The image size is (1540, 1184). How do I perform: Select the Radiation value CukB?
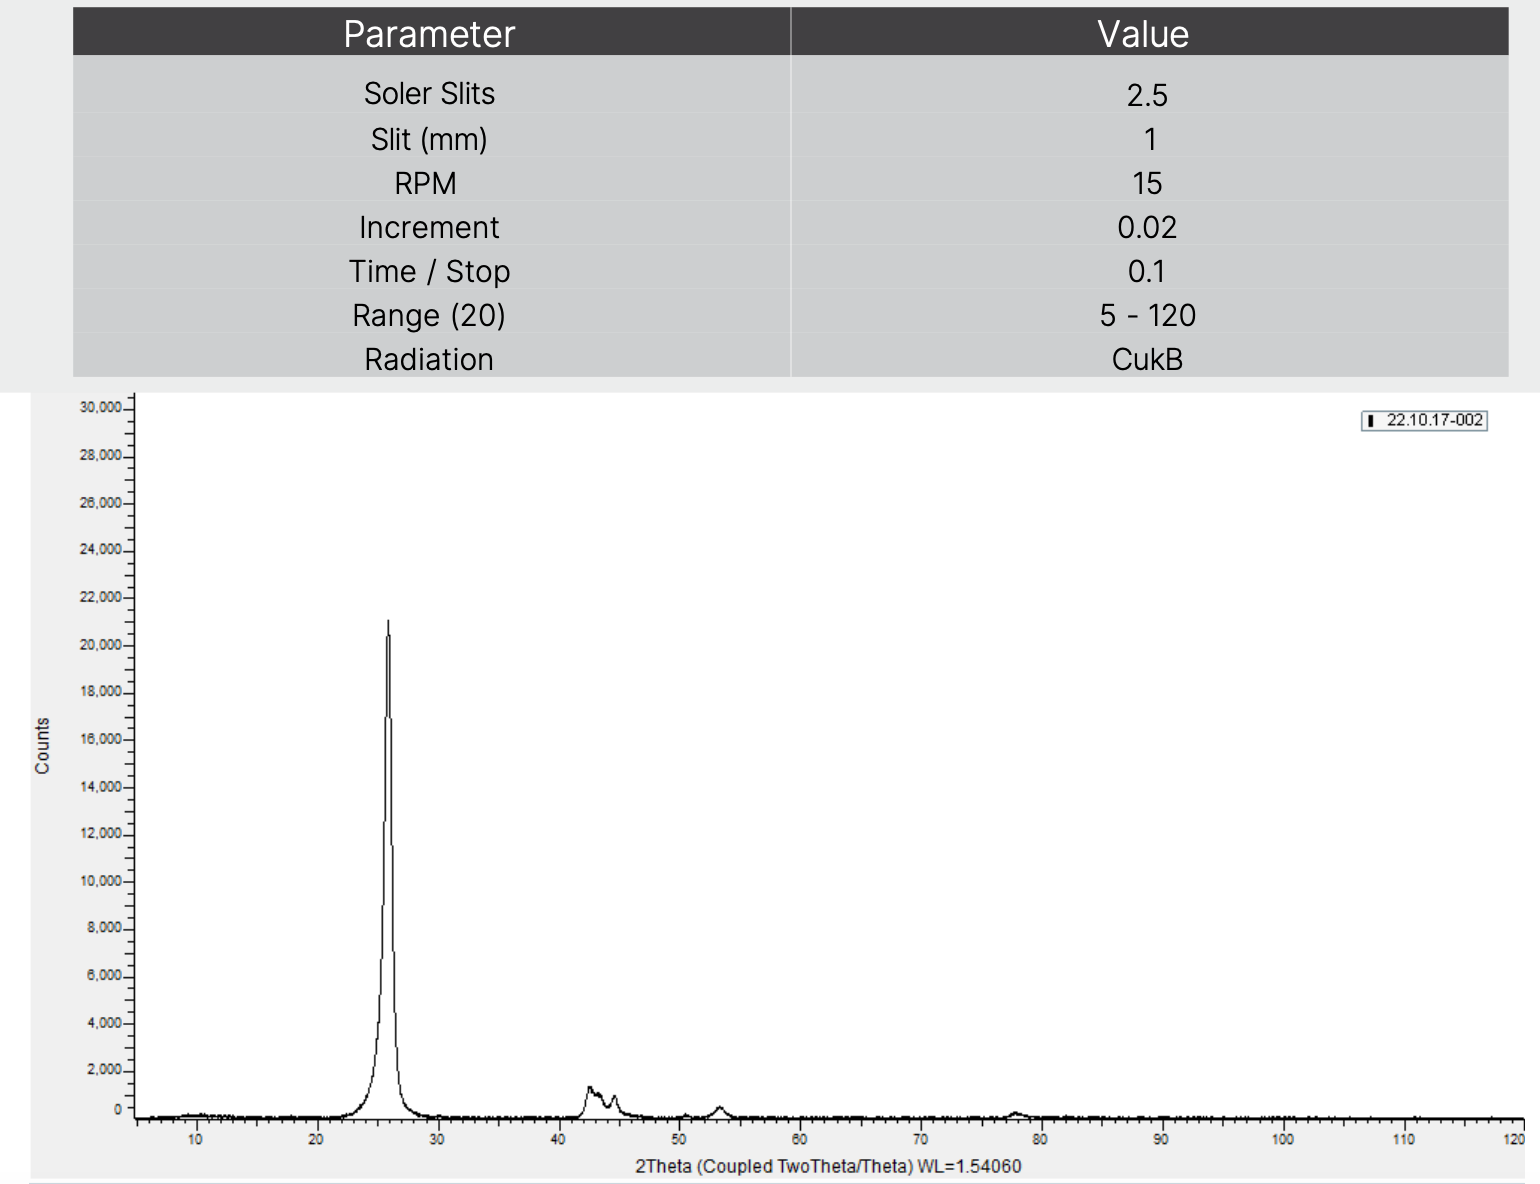pos(1147,359)
